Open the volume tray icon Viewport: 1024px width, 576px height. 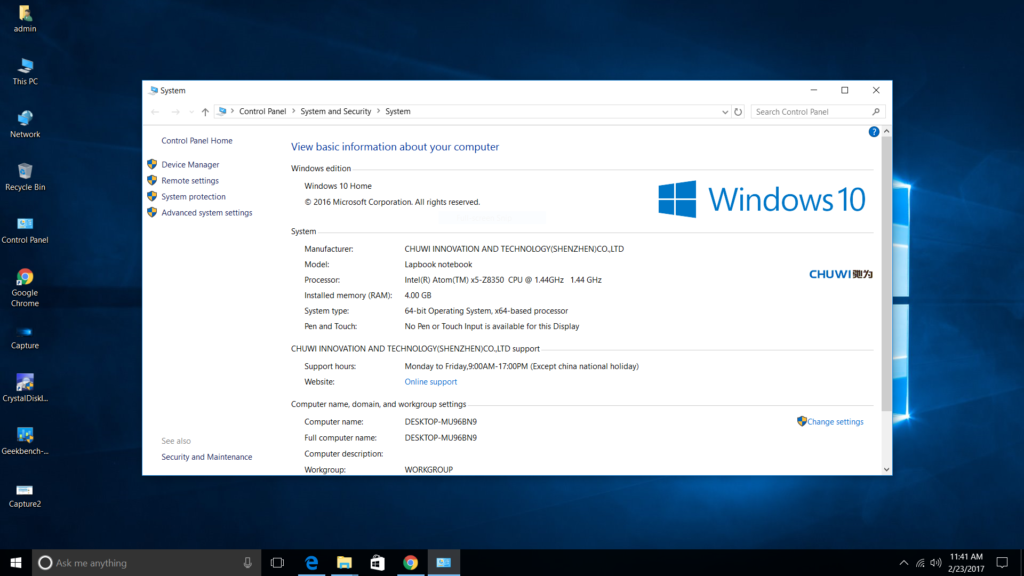tap(936, 562)
